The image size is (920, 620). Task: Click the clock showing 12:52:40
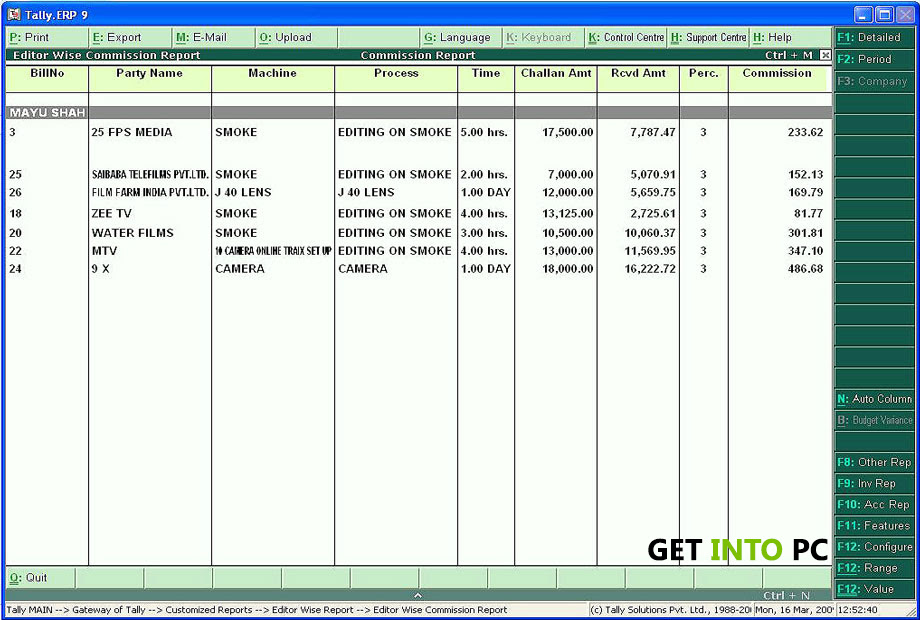pos(858,610)
